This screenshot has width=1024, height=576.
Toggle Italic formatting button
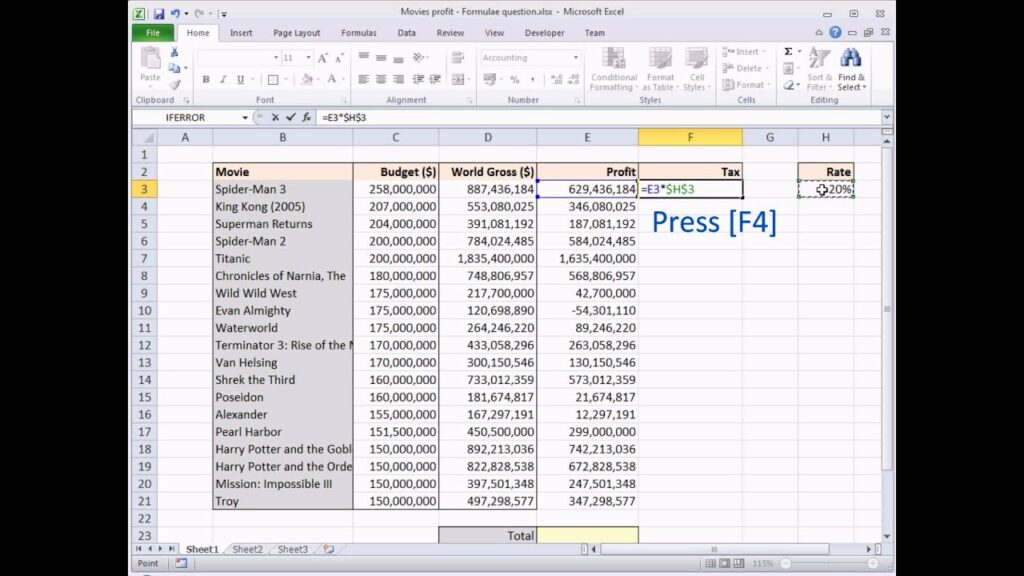(223, 80)
